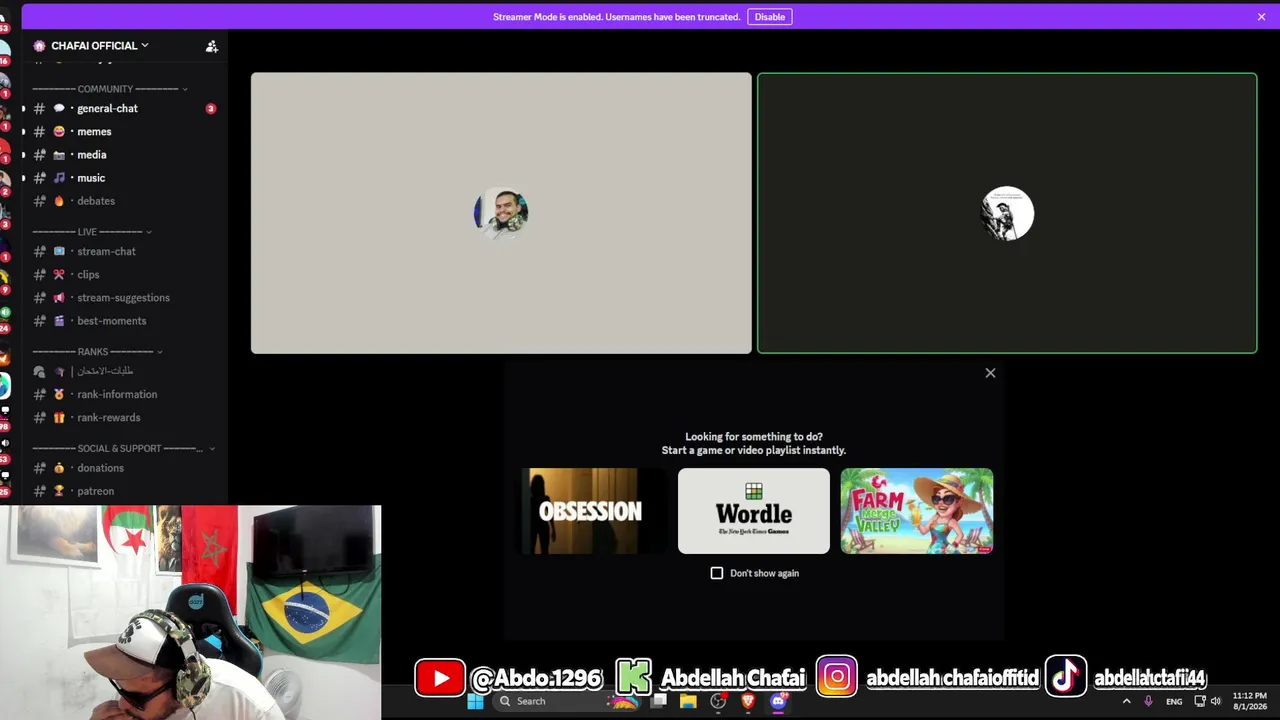Click the hash icon beside memes

tap(39, 131)
